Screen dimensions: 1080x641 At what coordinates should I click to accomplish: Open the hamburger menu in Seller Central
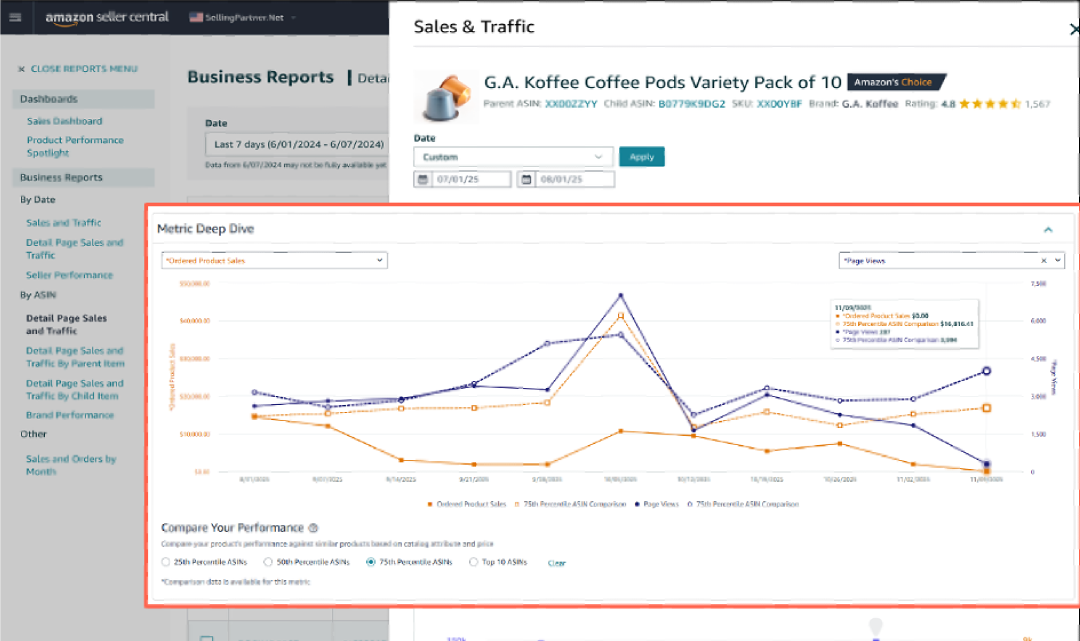pyautogui.click(x=15, y=17)
